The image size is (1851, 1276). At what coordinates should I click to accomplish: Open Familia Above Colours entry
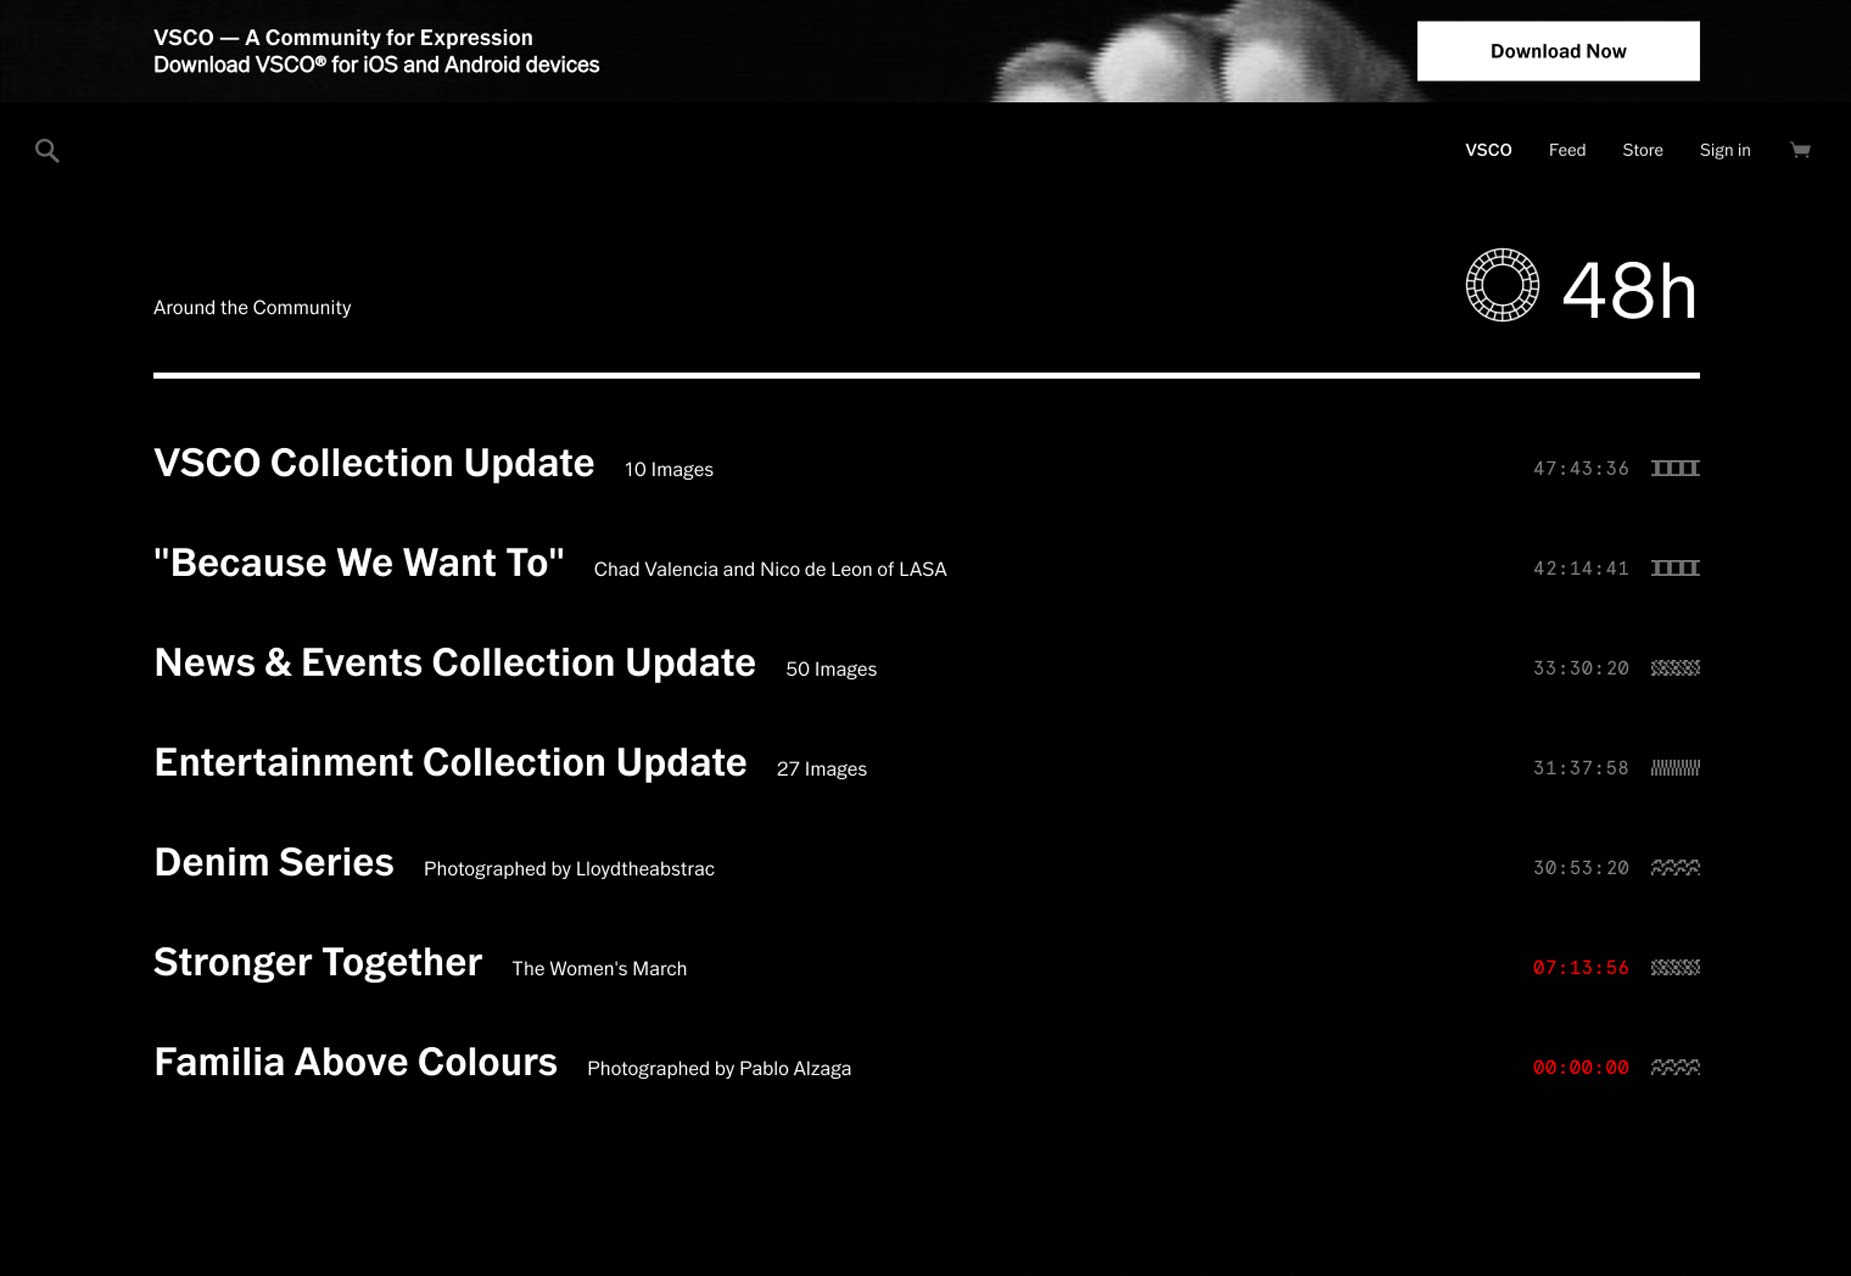pos(355,1063)
